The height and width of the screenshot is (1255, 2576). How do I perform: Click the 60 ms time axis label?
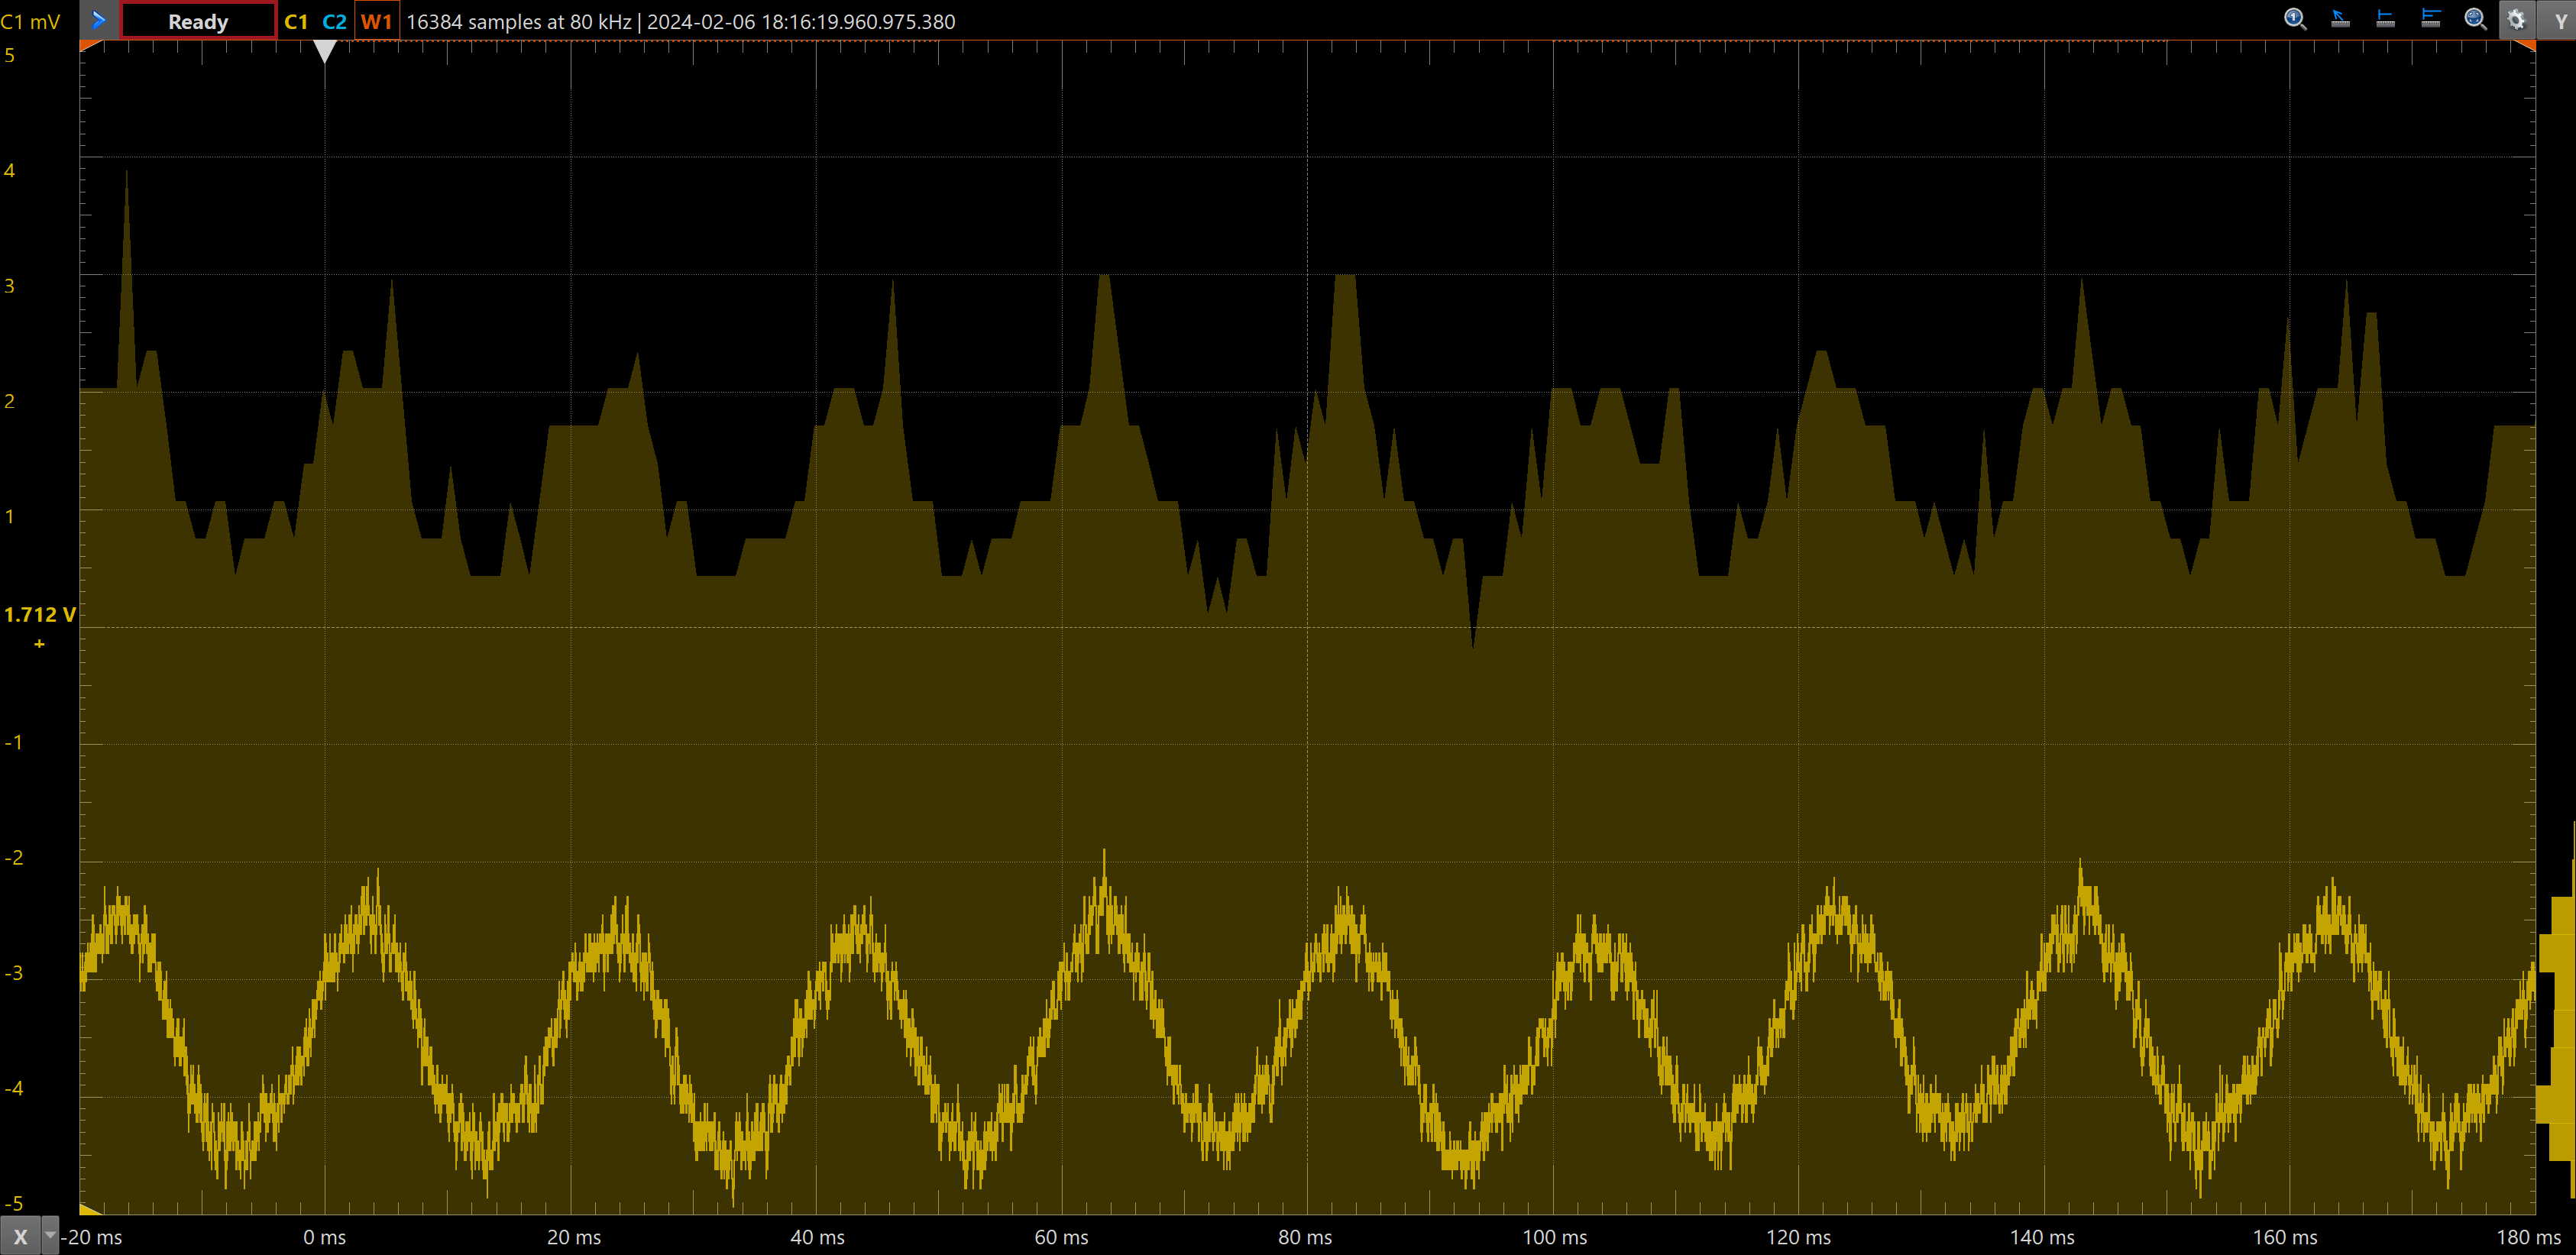pyautogui.click(x=1061, y=1237)
